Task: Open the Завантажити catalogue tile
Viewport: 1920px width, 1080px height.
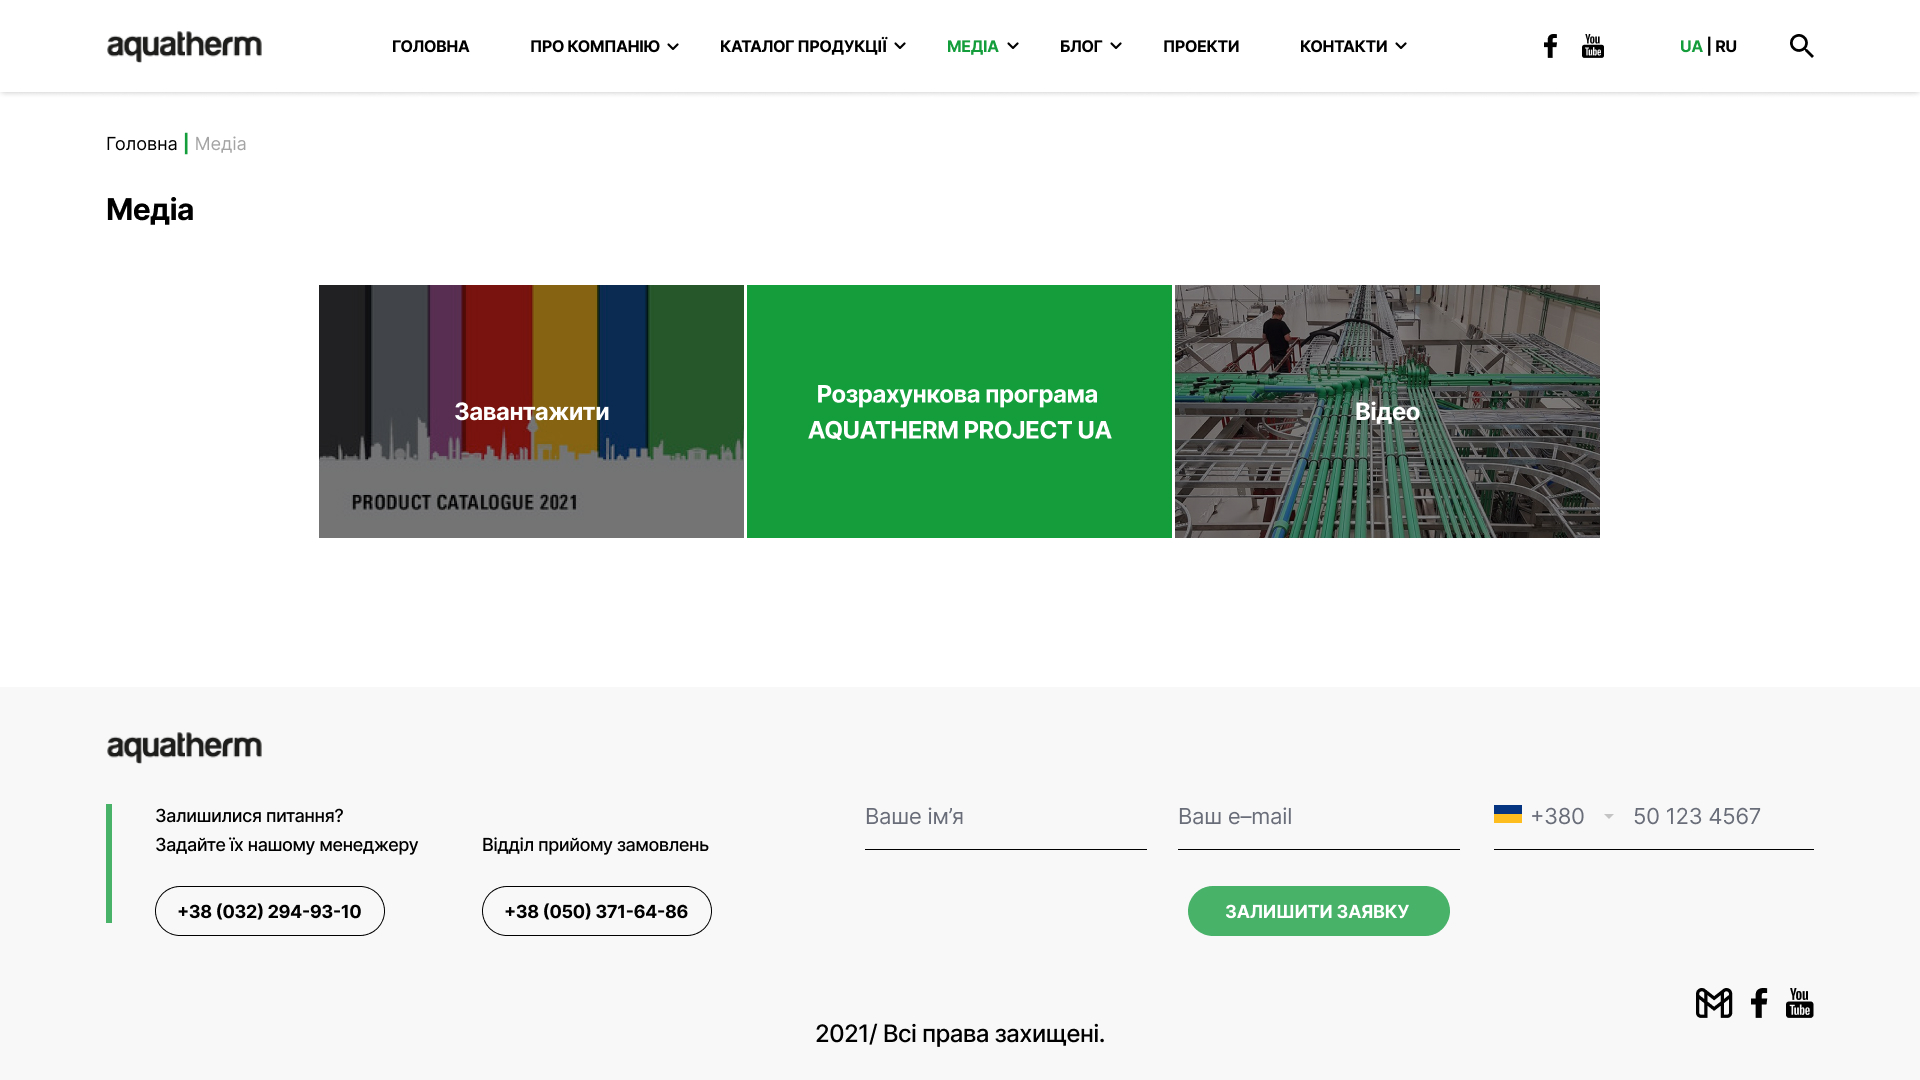Action: 531,411
